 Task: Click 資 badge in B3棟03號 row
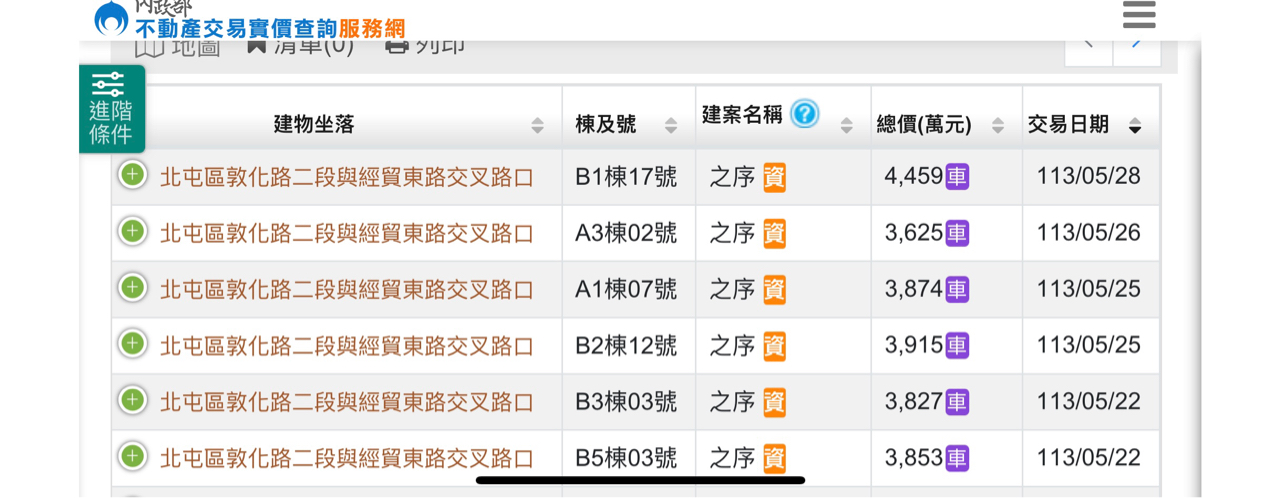(774, 402)
